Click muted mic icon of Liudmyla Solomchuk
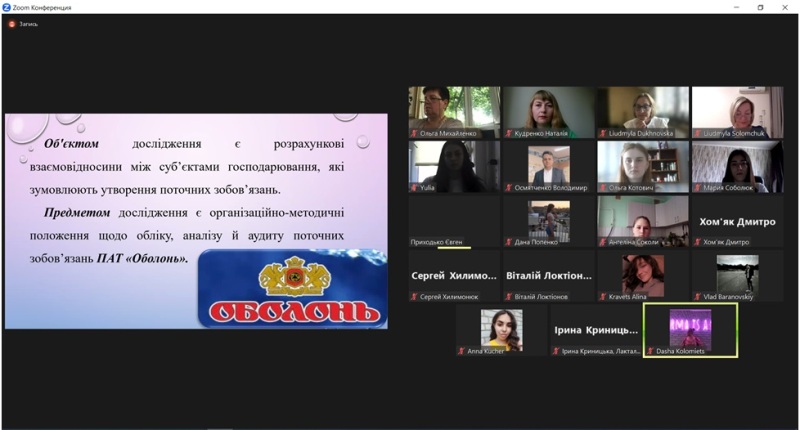The image size is (800, 430). pos(697,133)
